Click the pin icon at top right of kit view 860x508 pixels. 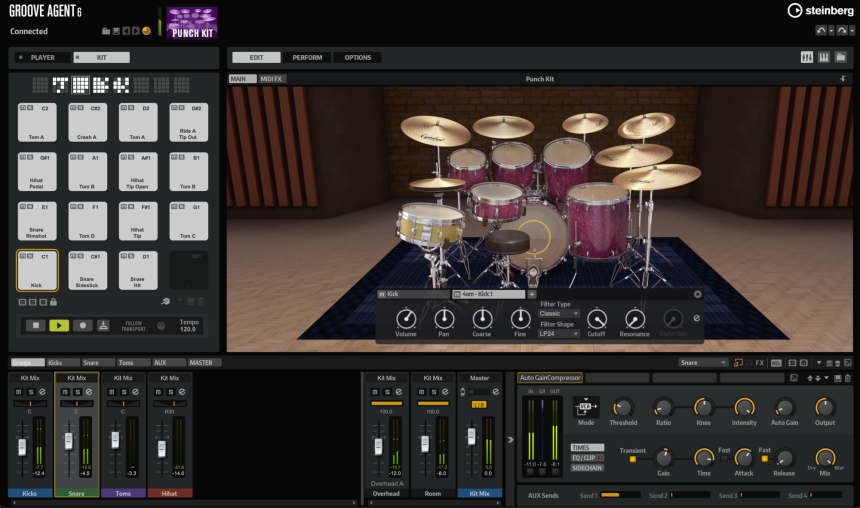click(x=843, y=78)
